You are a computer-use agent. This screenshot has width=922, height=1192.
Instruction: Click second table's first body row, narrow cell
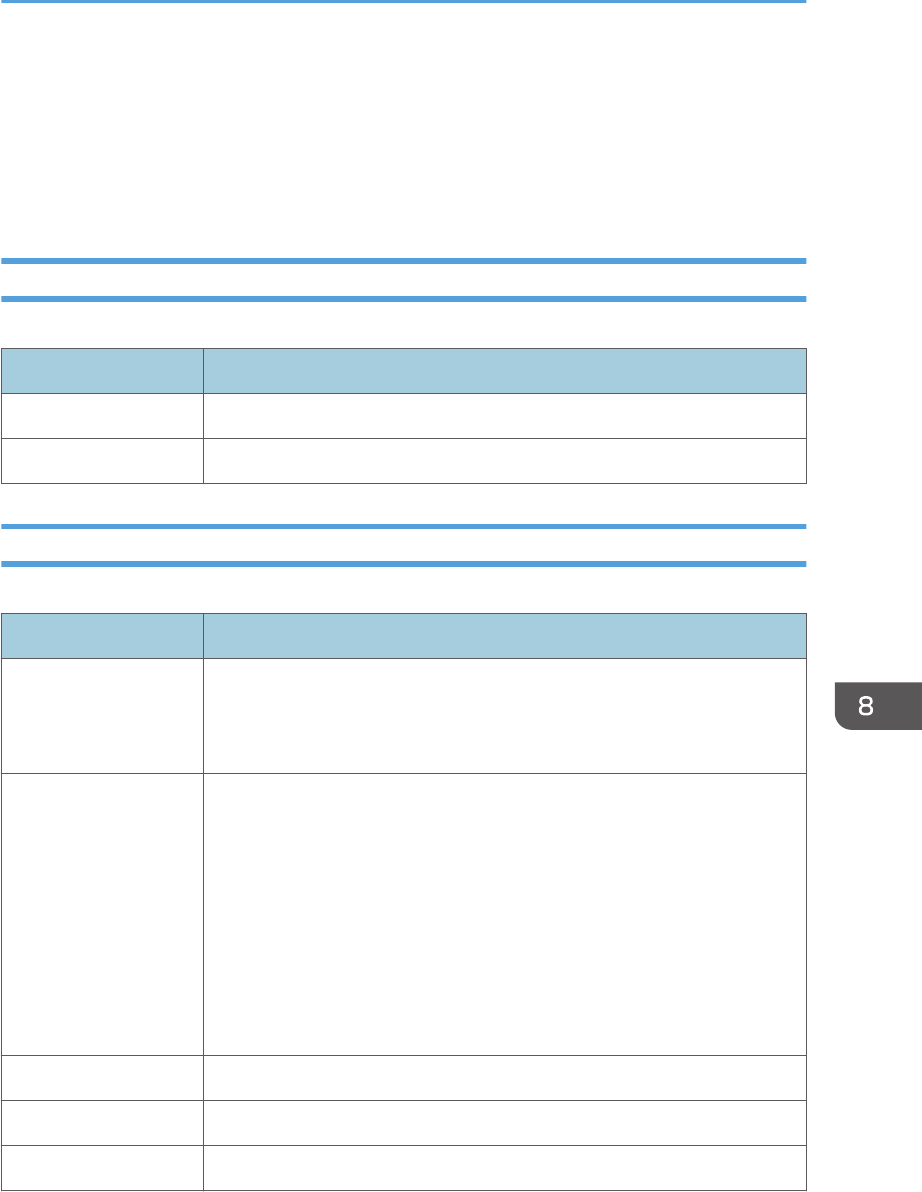click(x=103, y=715)
